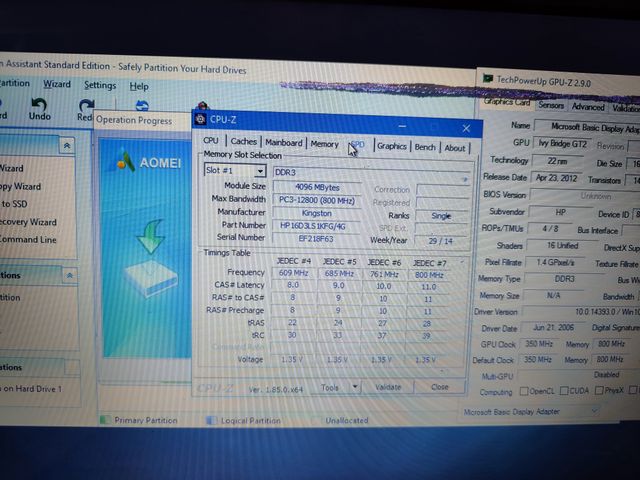Switch to the Graphics tab in CPU-Z
This screenshot has width=640, height=480.
(x=391, y=146)
